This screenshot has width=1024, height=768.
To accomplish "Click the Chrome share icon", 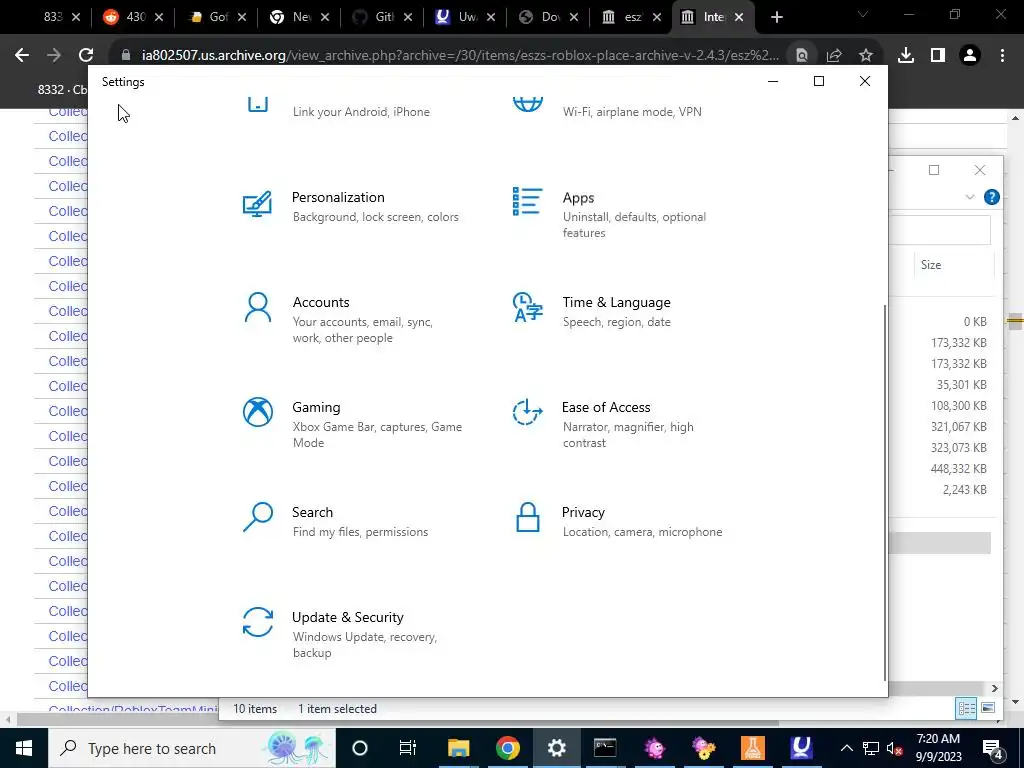I will [x=834, y=56].
